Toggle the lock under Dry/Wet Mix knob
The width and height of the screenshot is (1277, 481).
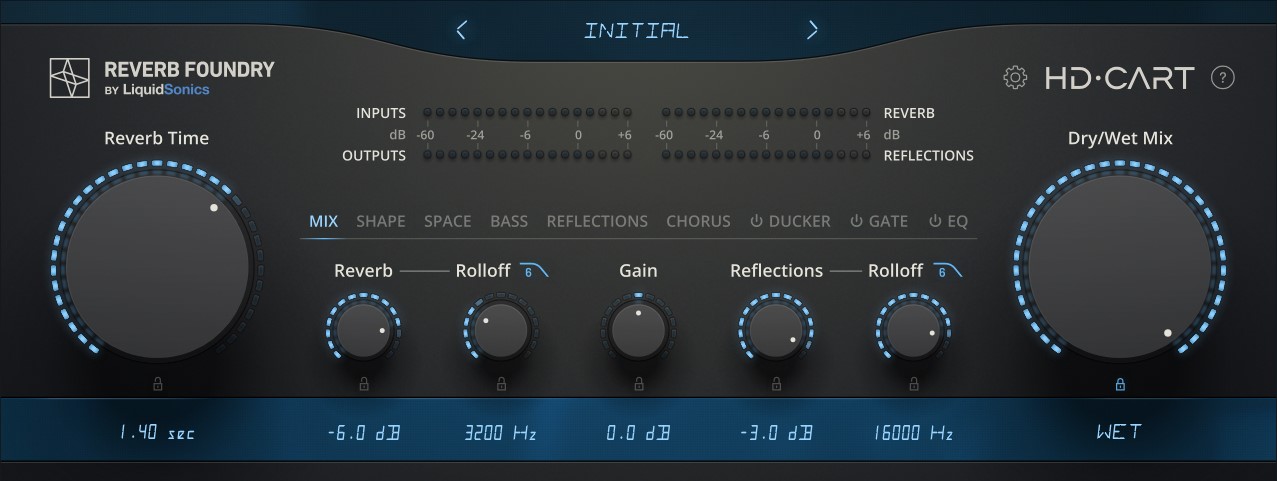1120,383
